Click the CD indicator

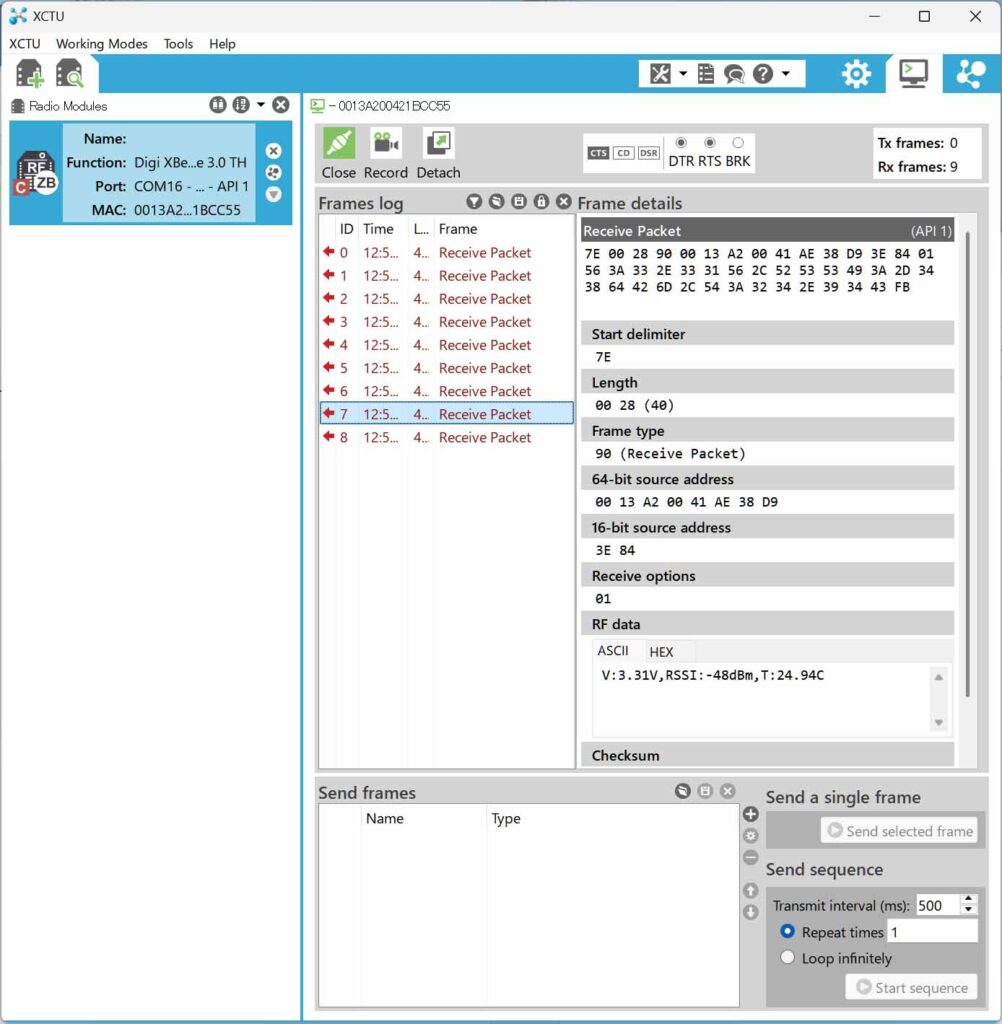click(x=624, y=153)
